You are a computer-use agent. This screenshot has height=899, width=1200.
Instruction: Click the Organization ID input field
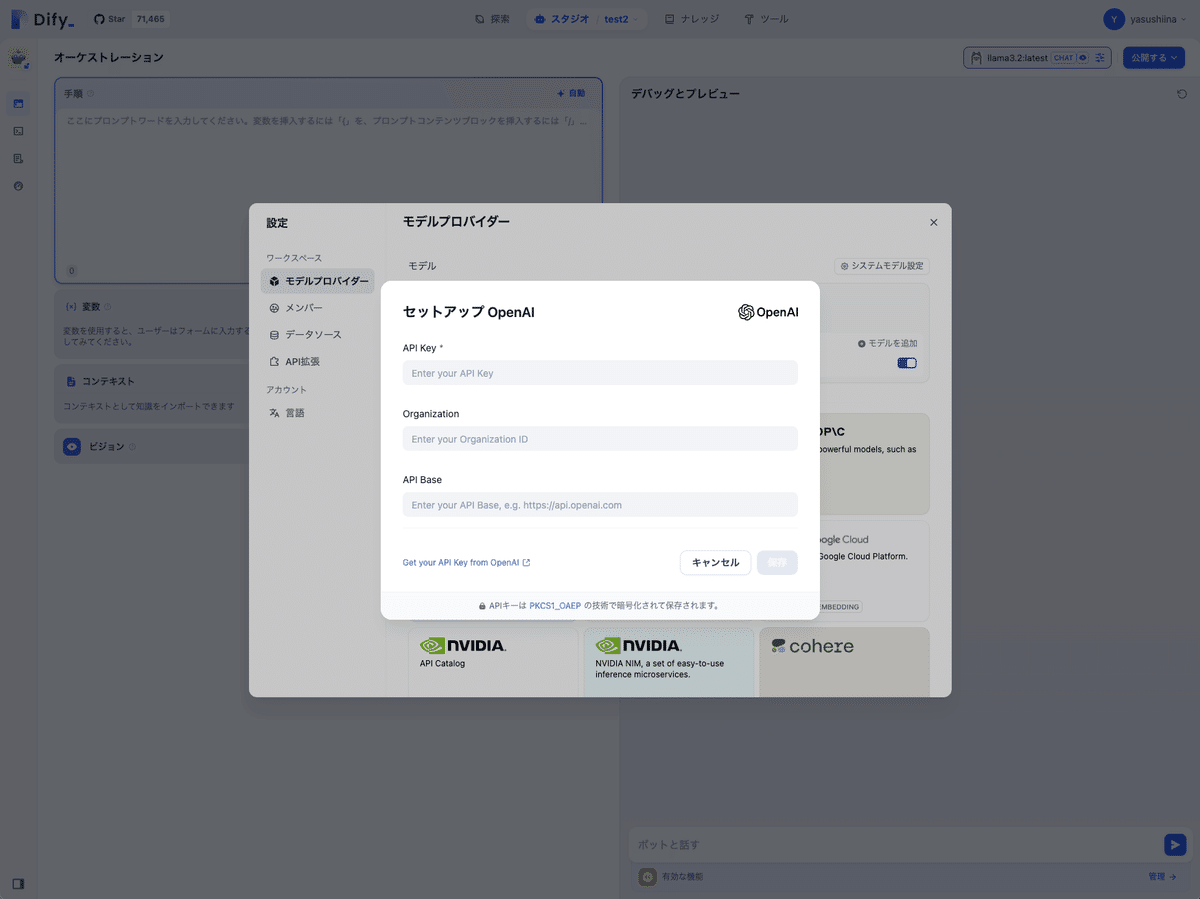600,439
